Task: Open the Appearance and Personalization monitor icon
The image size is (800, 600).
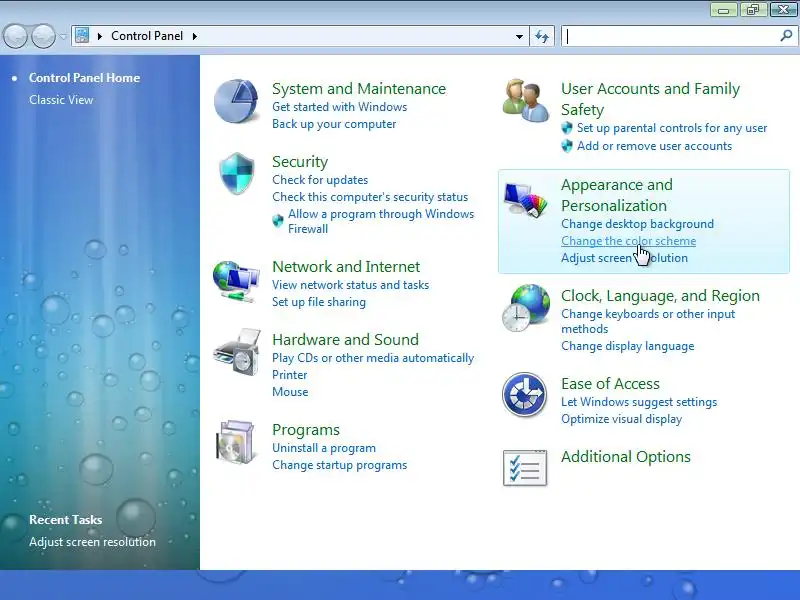Action: (526, 199)
